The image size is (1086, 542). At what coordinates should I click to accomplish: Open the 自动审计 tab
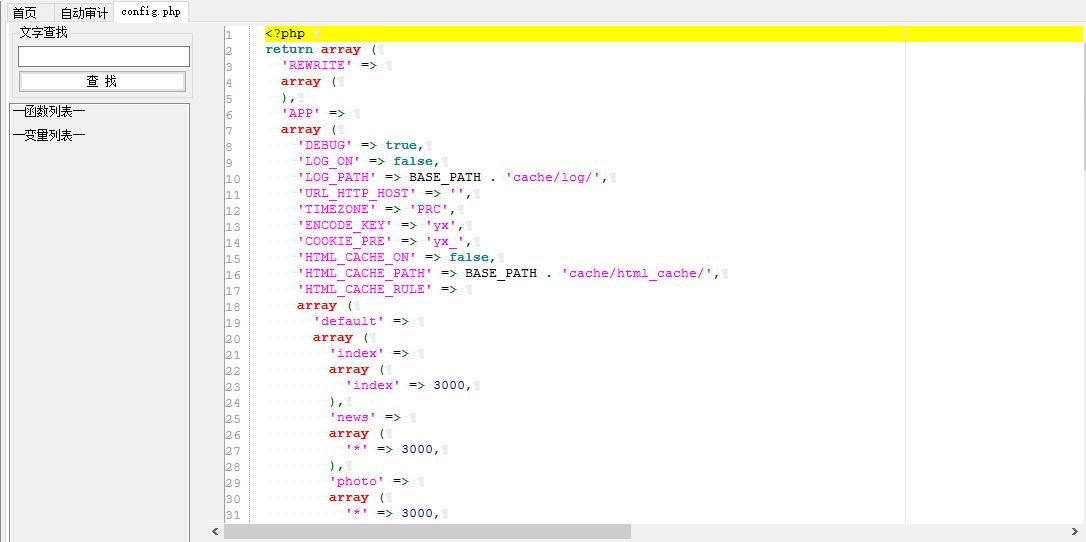pos(84,12)
